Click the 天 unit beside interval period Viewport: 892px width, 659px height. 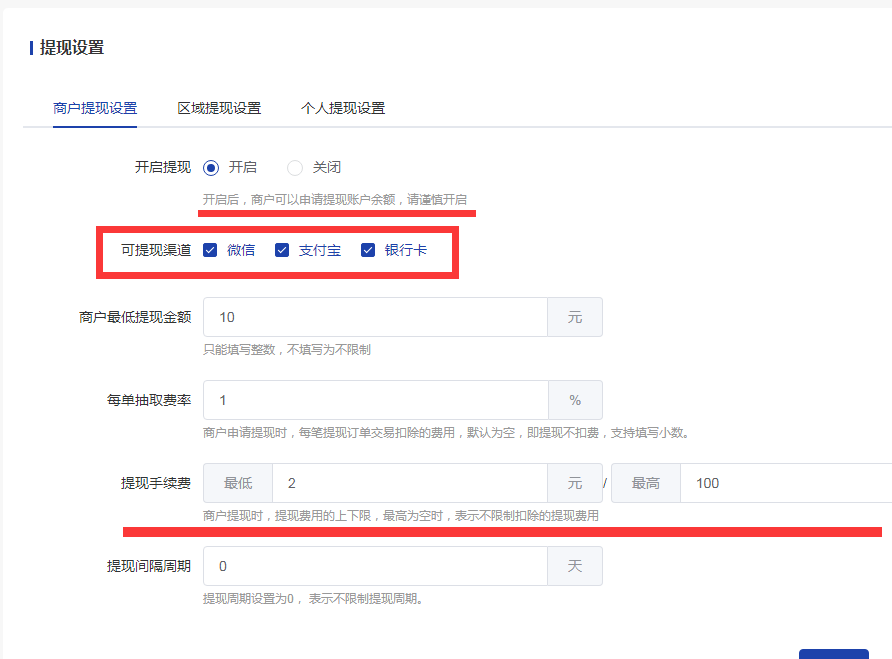coord(575,566)
